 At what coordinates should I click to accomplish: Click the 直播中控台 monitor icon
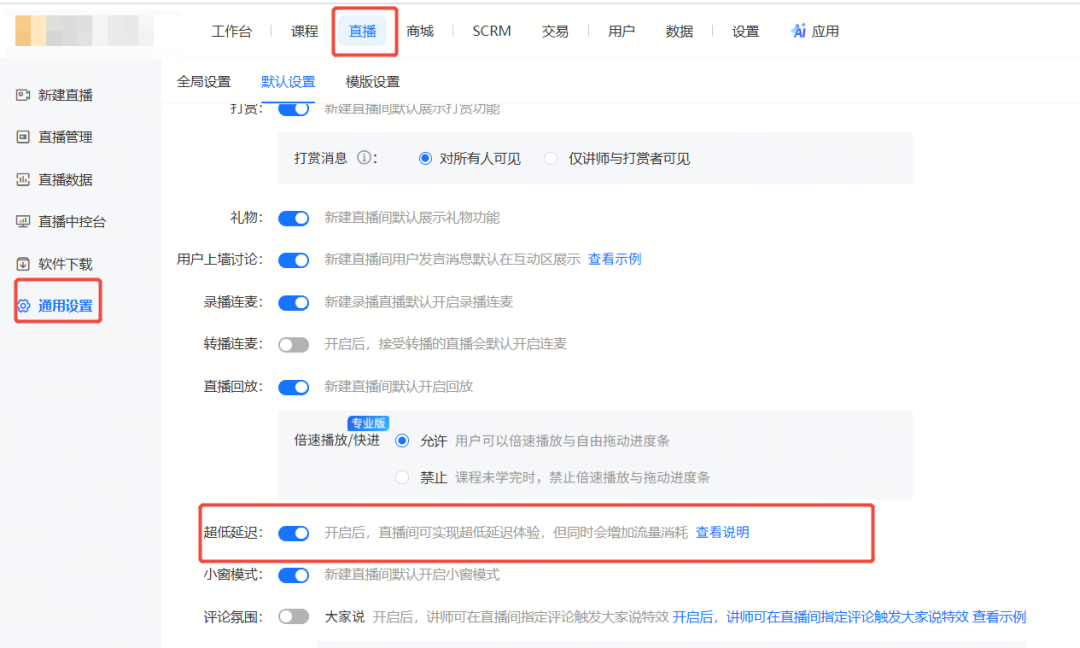[x=23, y=222]
